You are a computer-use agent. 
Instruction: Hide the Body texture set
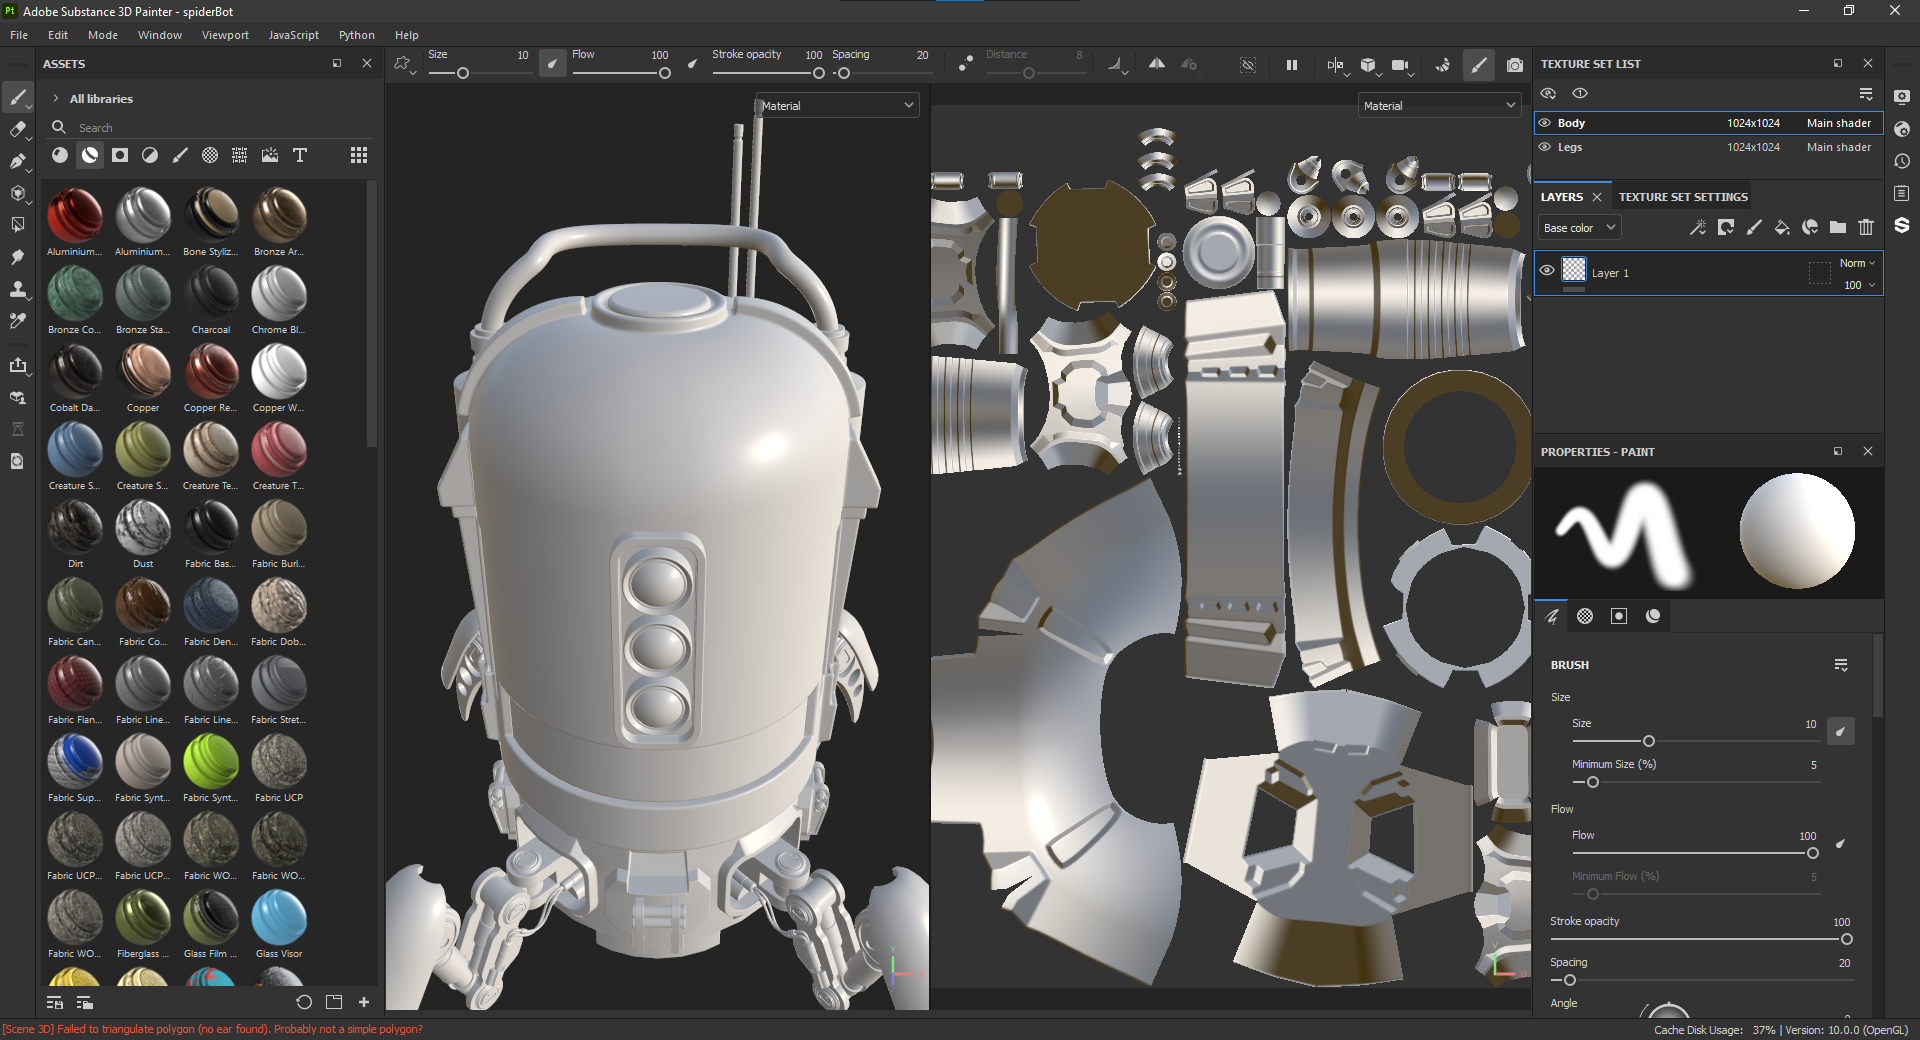[1545, 123]
